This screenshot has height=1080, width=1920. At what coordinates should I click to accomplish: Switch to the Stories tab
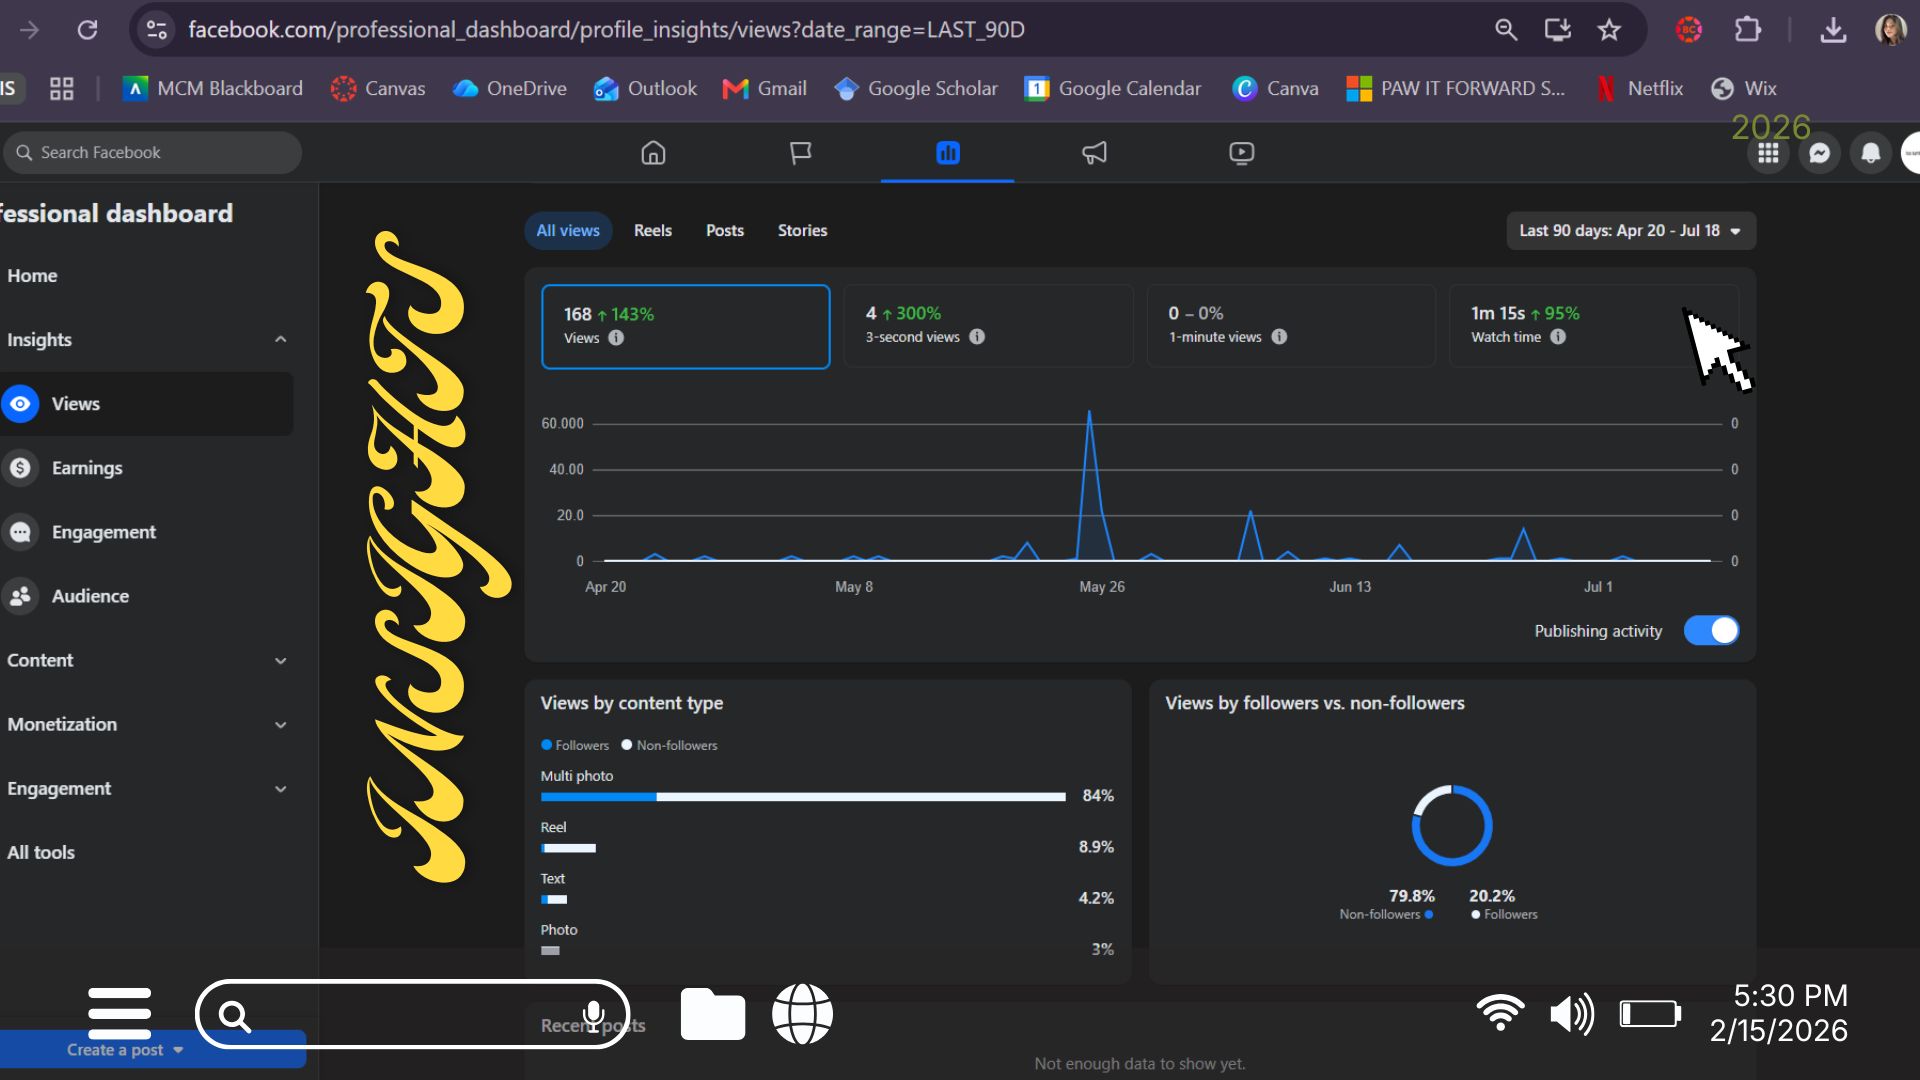pos(802,231)
